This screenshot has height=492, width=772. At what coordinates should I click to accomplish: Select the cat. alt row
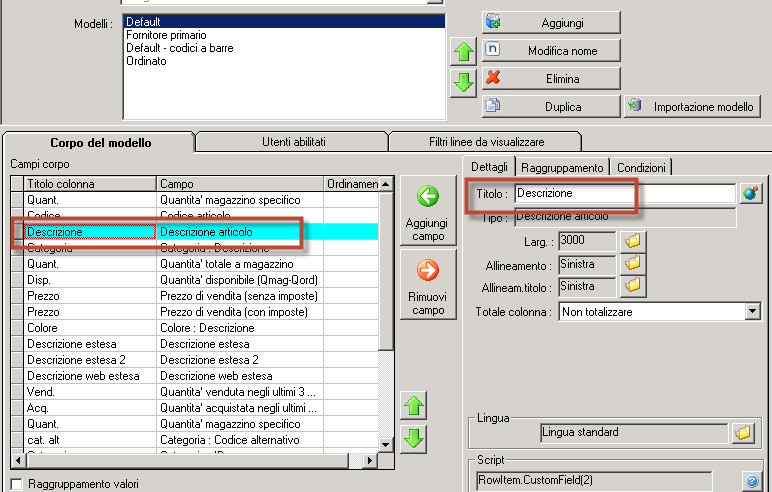201,440
